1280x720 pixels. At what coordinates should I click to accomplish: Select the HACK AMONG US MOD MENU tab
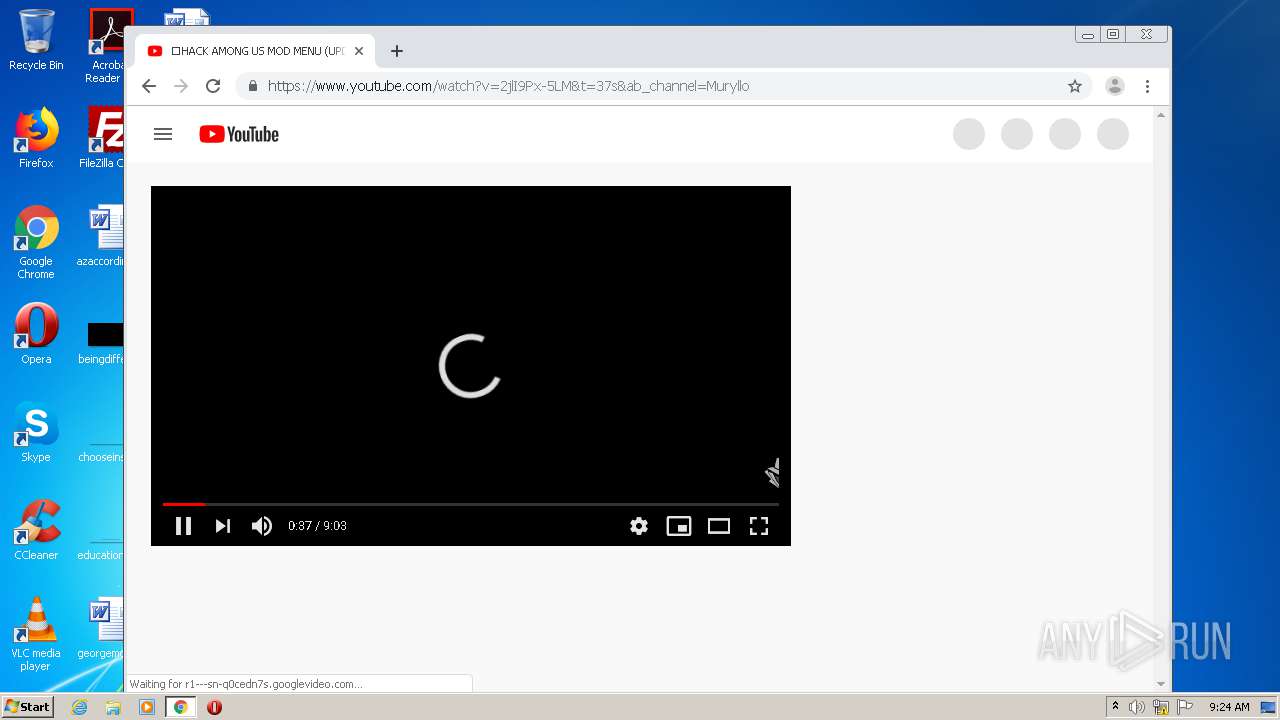pos(255,51)
